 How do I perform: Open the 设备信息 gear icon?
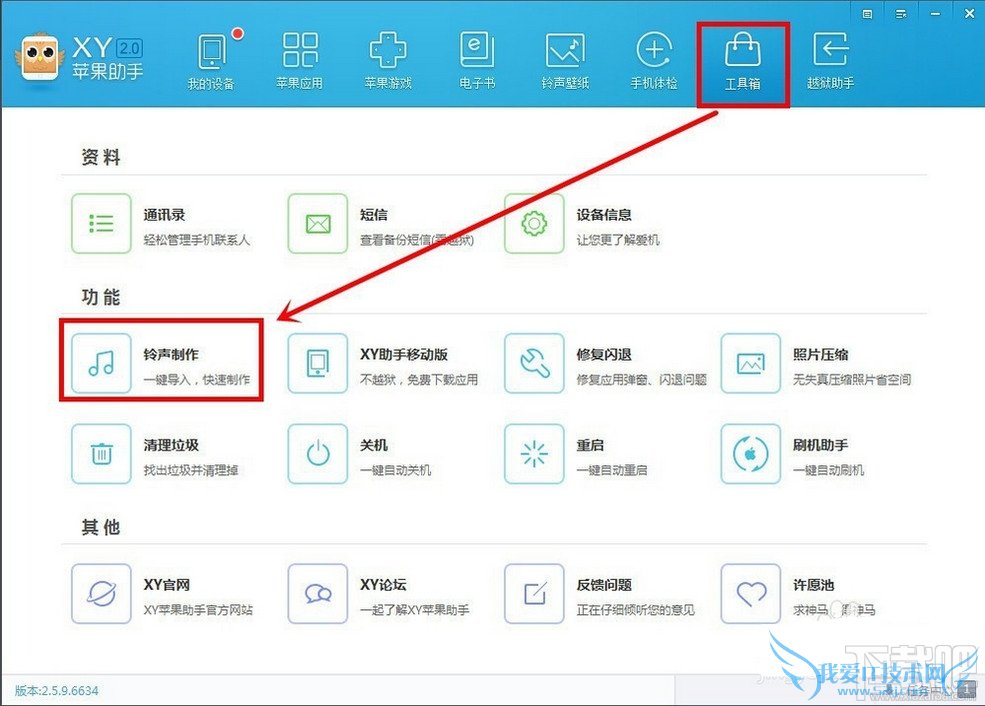[x=535, y=224]
